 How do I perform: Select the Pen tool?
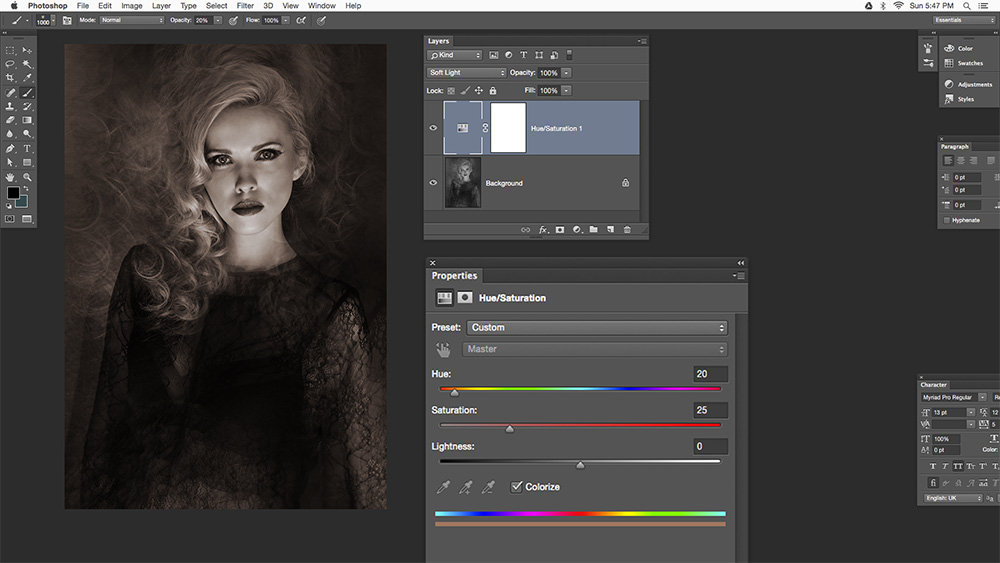10,149
